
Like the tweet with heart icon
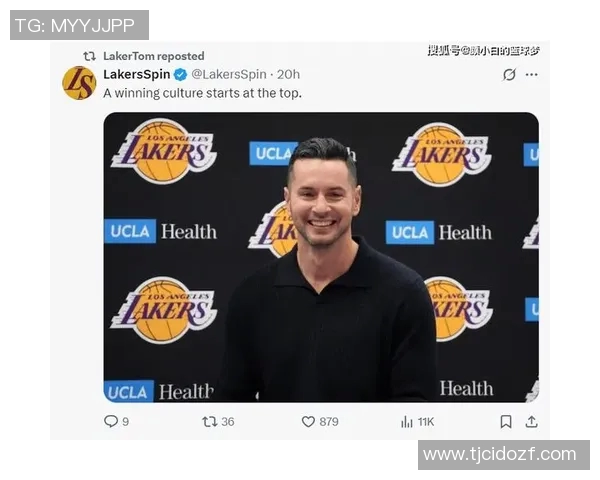coord(308,421)
